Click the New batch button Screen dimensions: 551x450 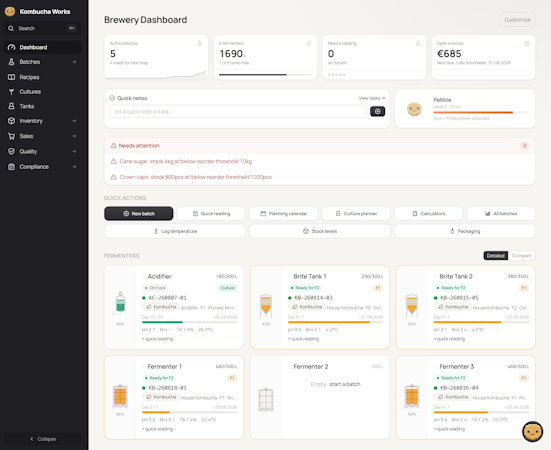pos(138,214)
